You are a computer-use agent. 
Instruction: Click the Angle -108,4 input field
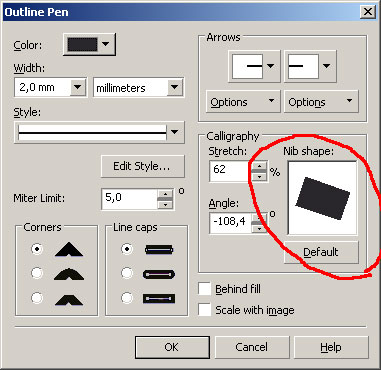(x=231, y=223)
